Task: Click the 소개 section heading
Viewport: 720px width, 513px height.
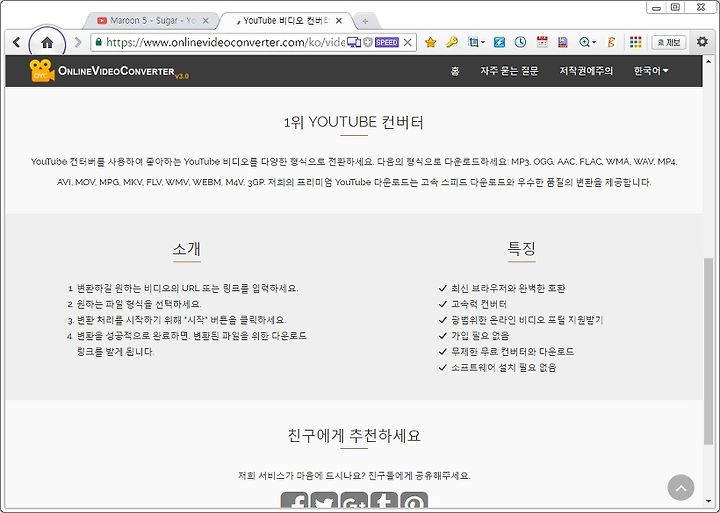Action: (187, 248)
